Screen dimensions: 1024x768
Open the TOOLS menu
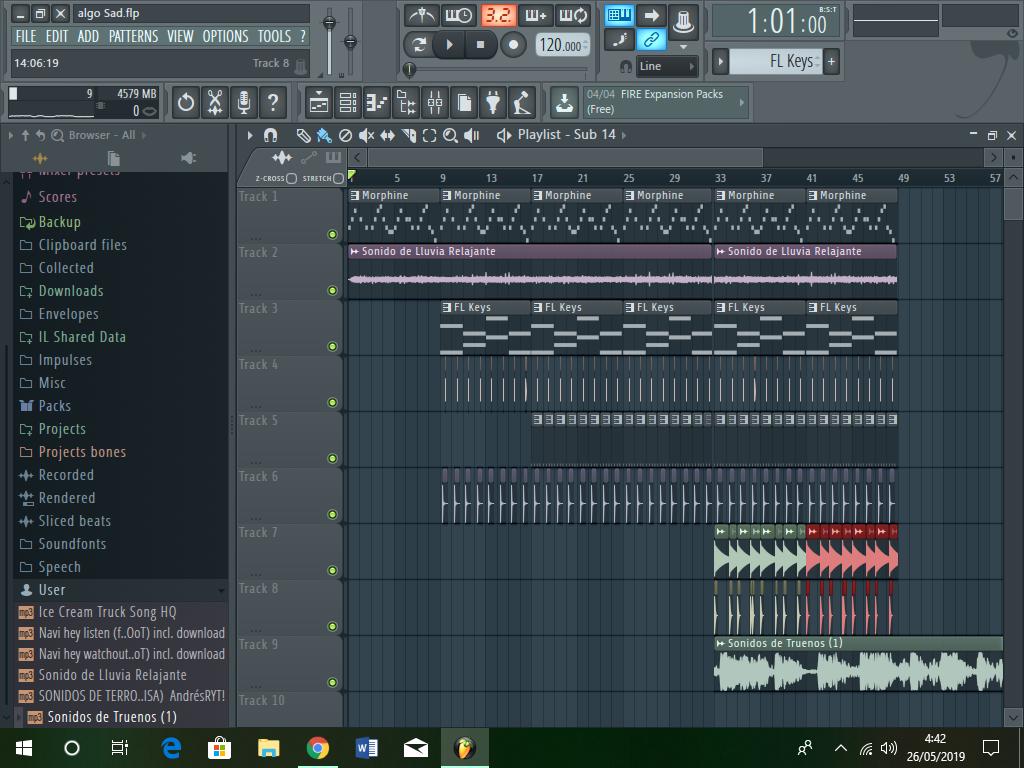point(274,36)
